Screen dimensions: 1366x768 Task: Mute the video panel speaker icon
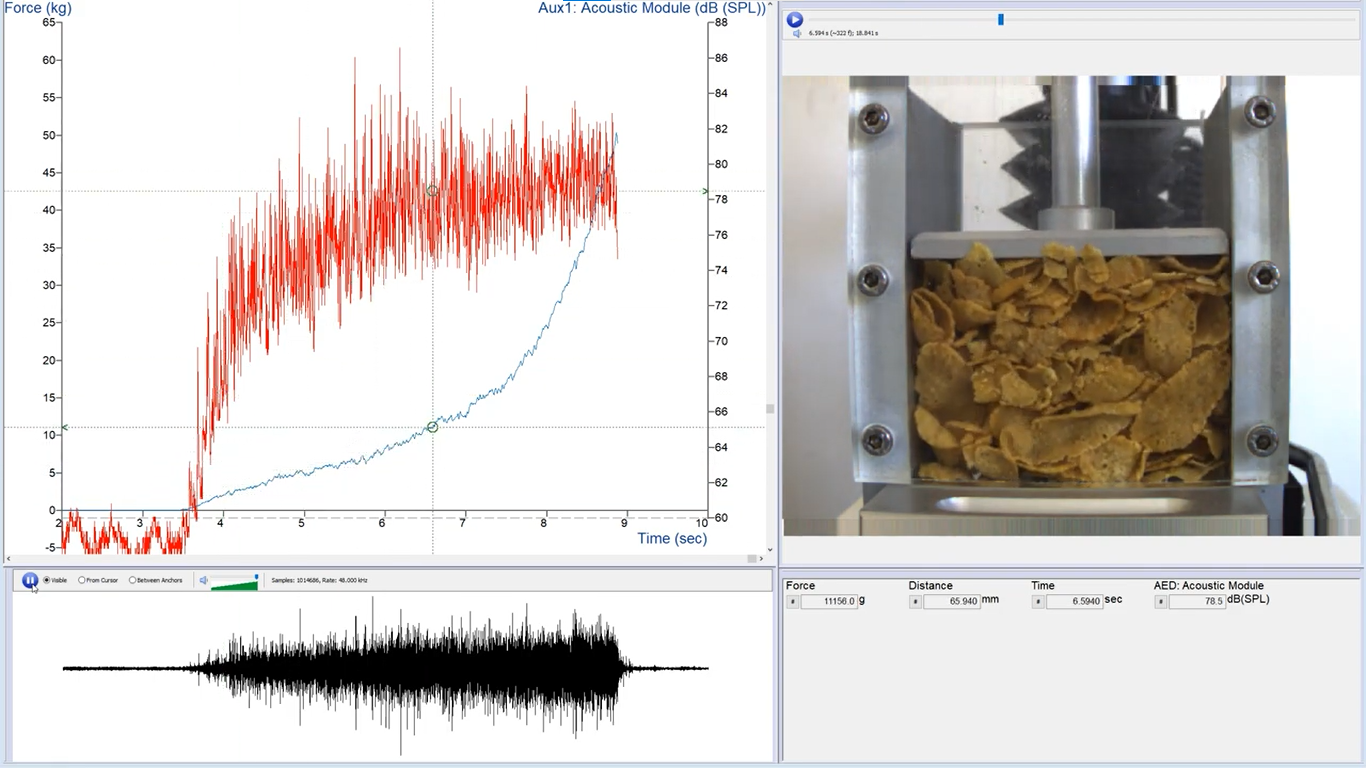(x=797, y=33)
